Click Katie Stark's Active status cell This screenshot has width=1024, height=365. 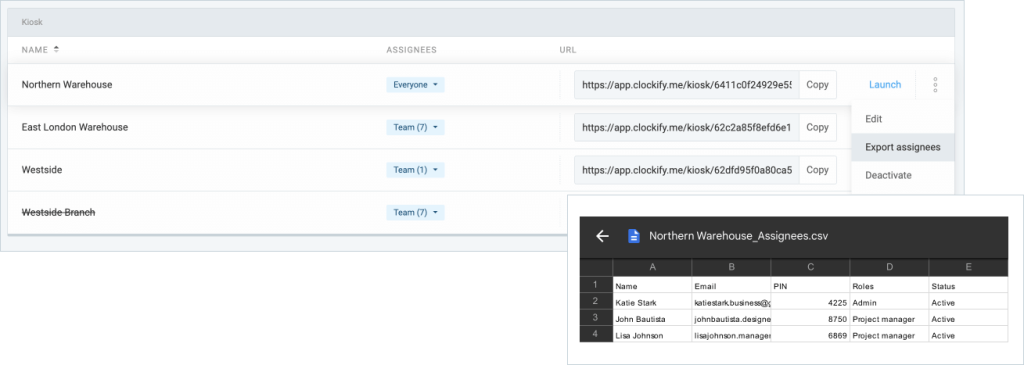[x=968, y=302]
